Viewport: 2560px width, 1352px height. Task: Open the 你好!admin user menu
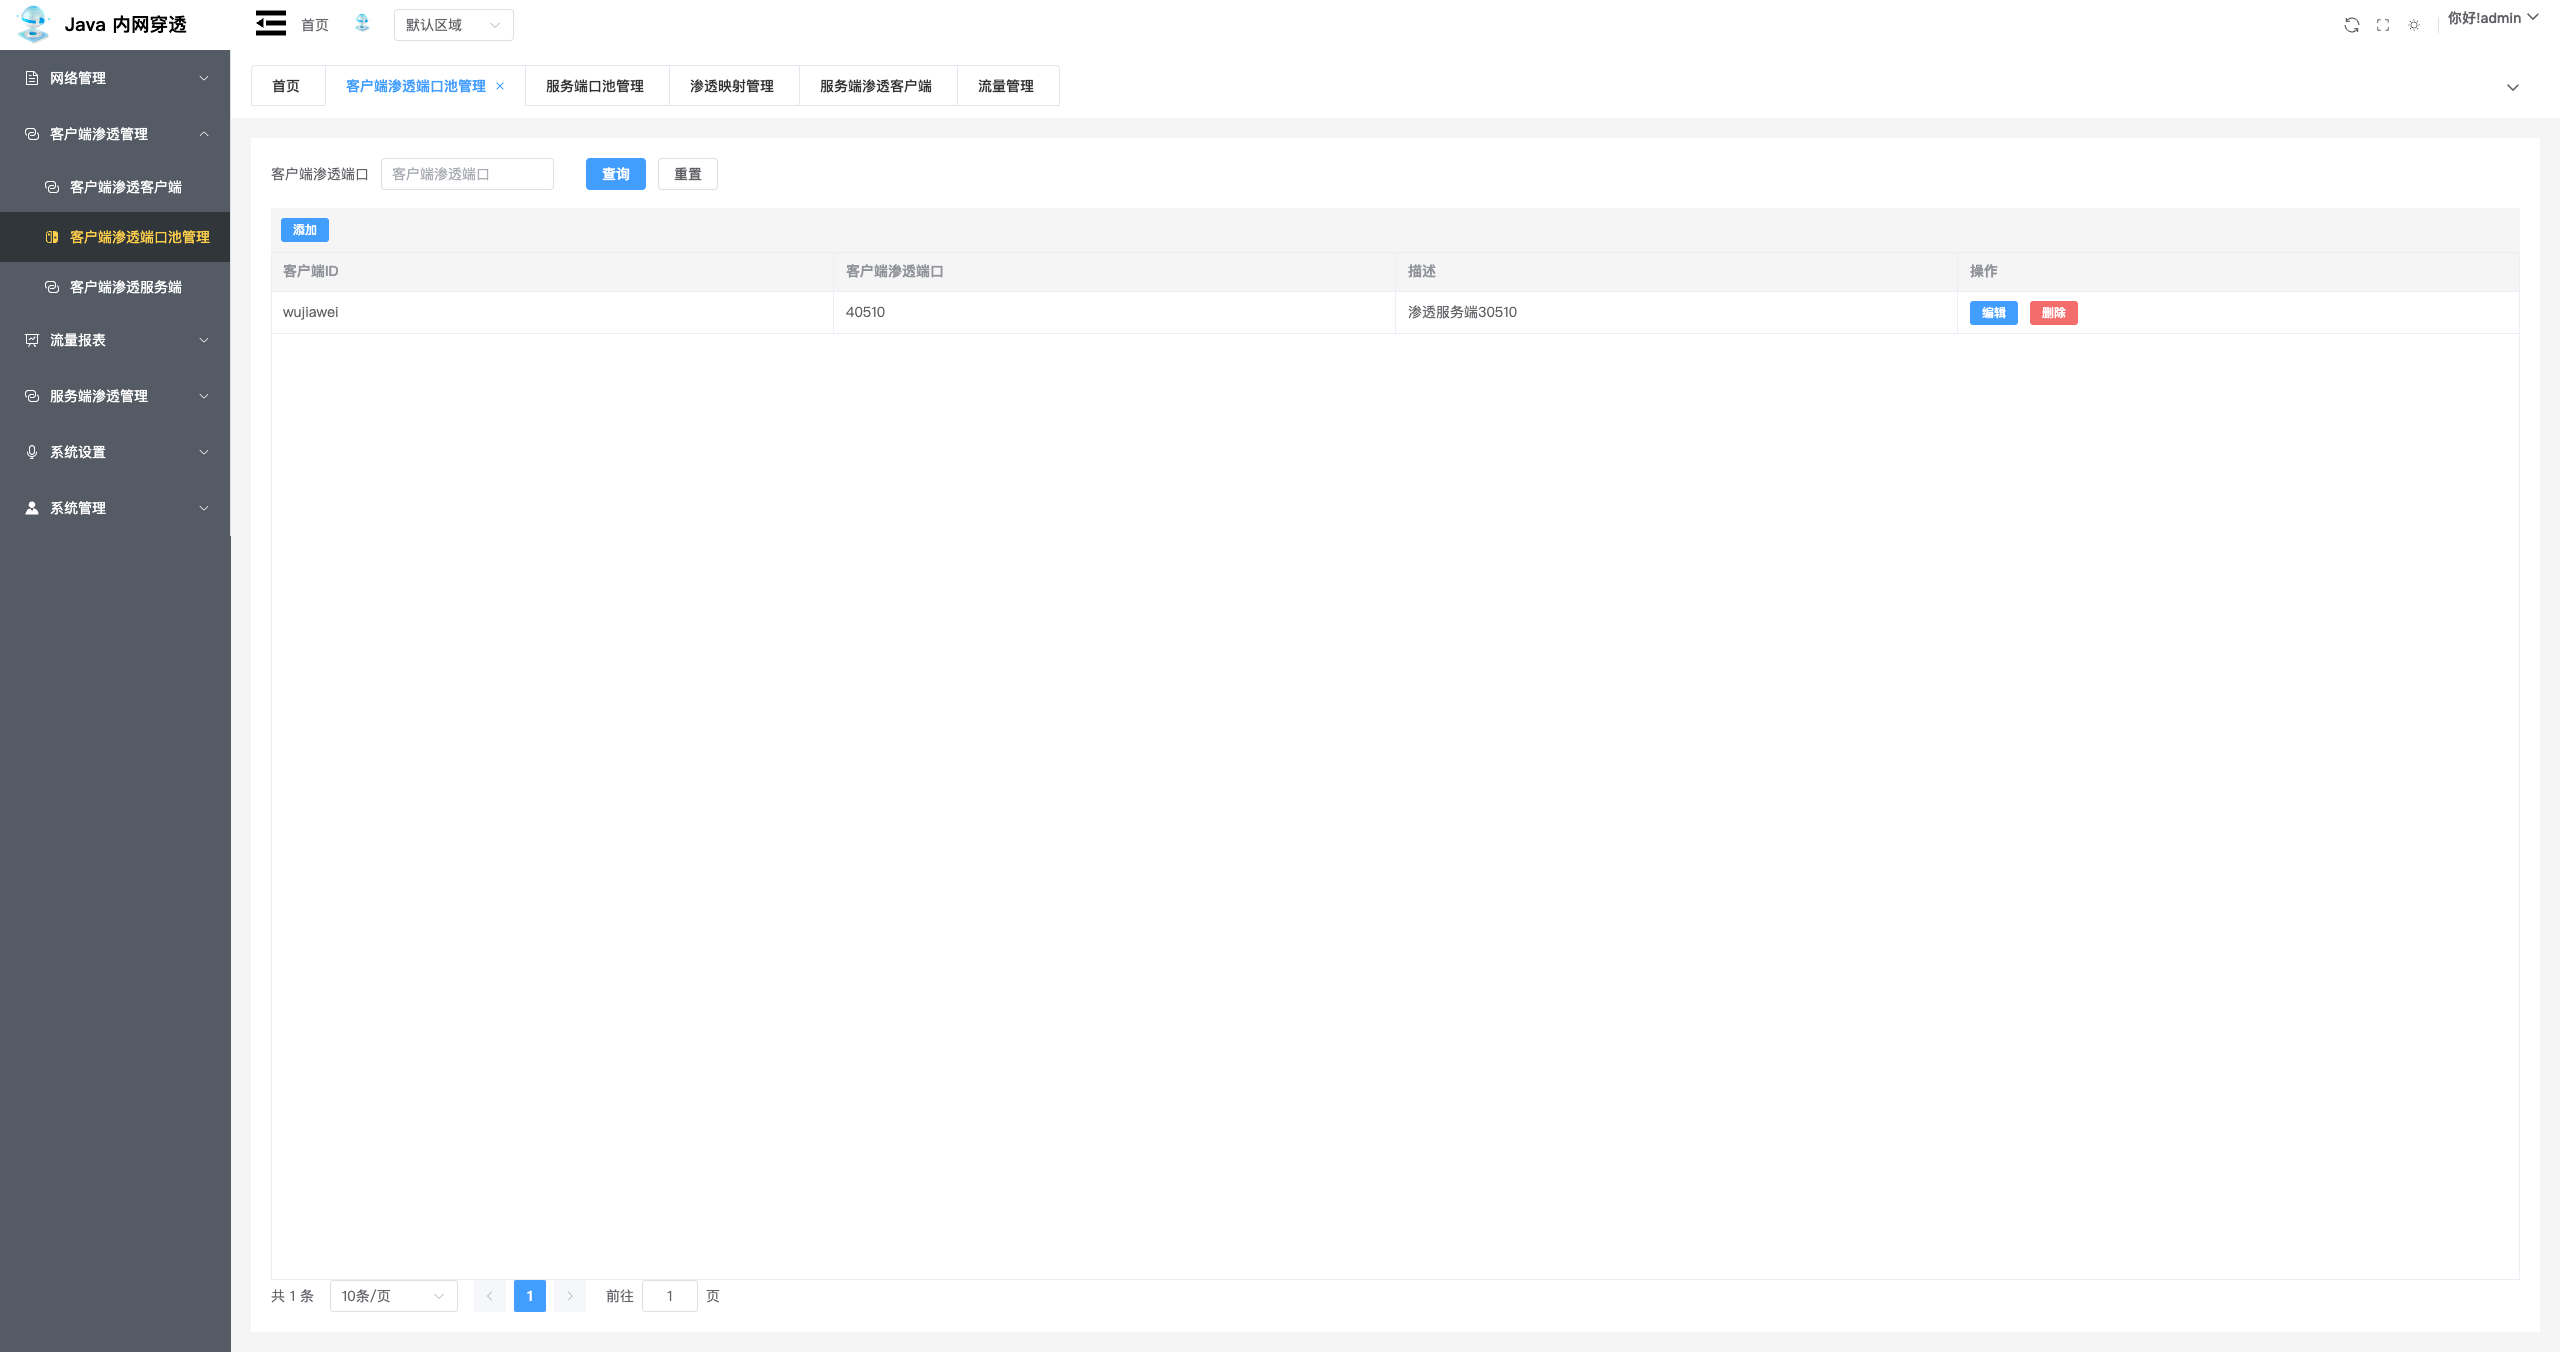2492,18
